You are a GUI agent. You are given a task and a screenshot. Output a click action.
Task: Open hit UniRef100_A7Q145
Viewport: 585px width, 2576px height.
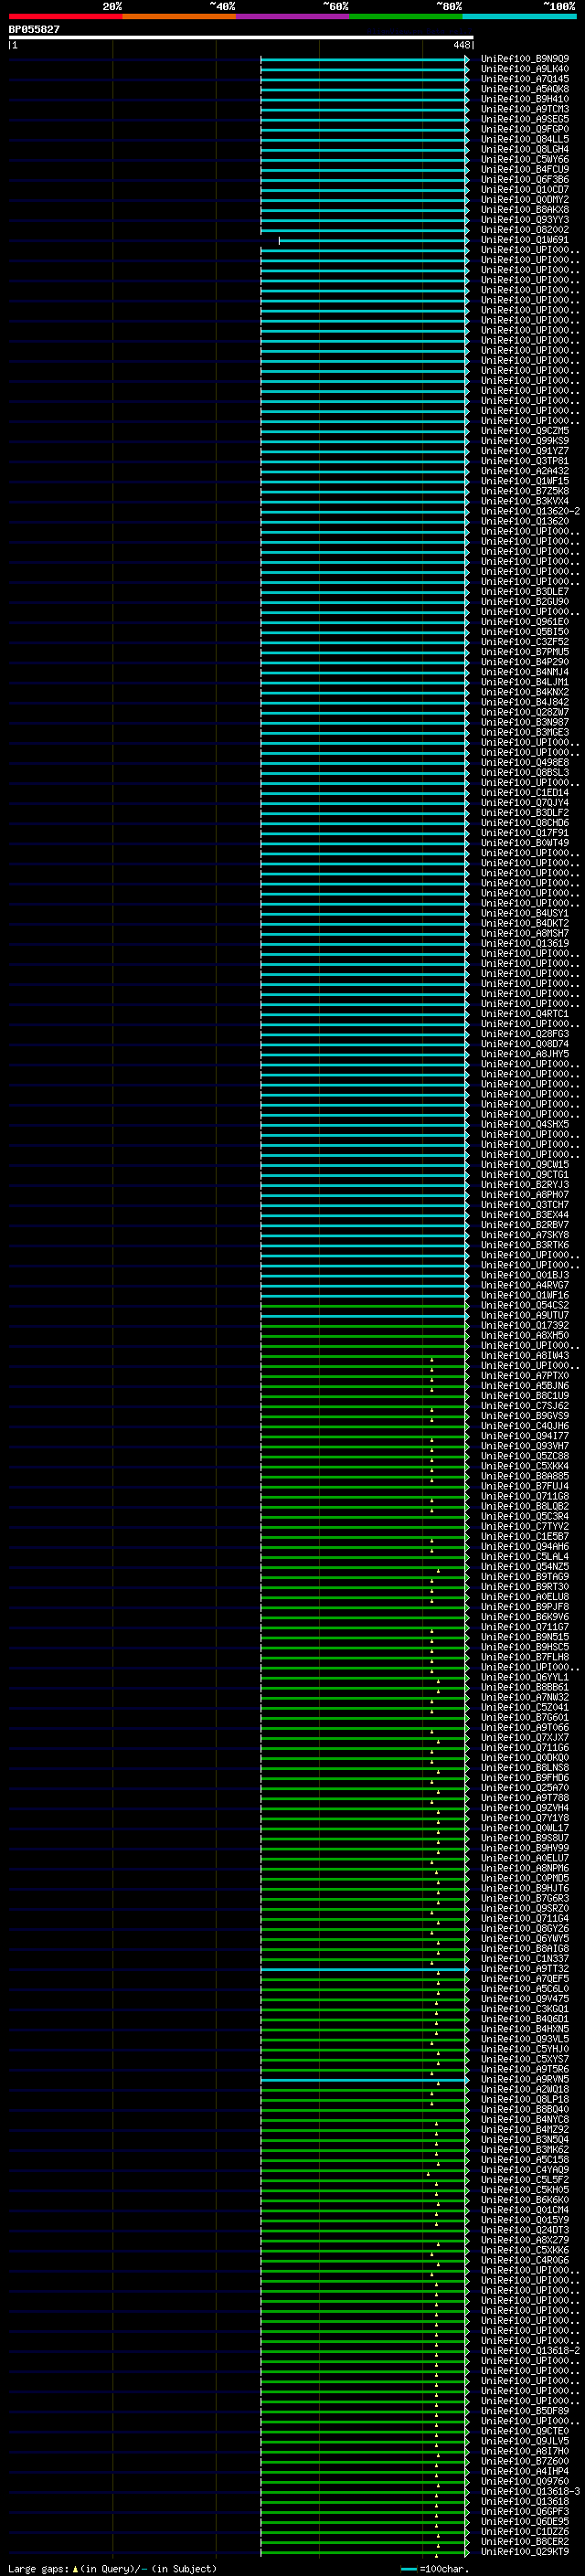(524, 79)
